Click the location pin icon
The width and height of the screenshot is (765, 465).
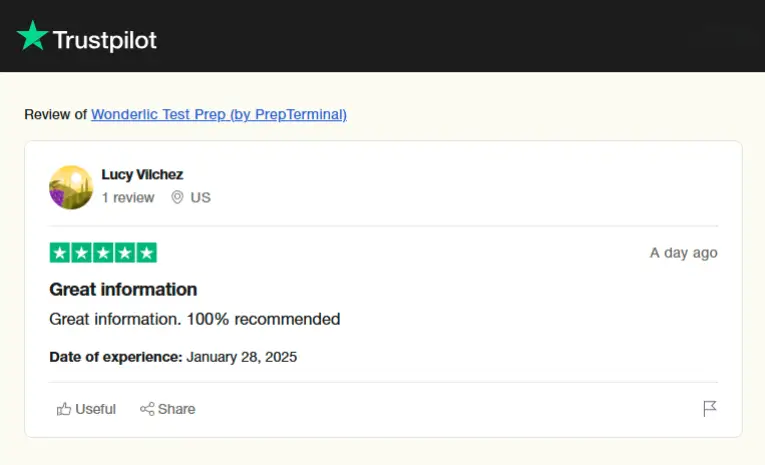[177, 197]
